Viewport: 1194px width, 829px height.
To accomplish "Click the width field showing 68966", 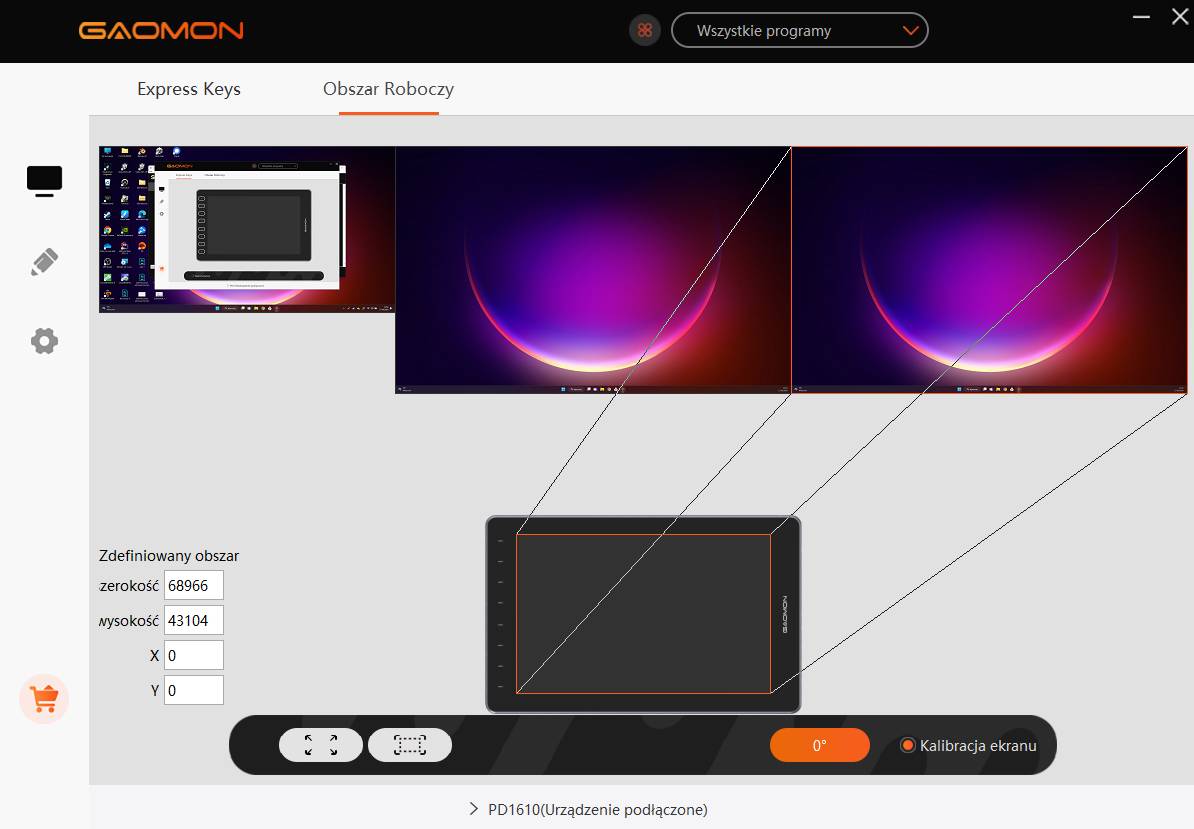I will [193, 585].
